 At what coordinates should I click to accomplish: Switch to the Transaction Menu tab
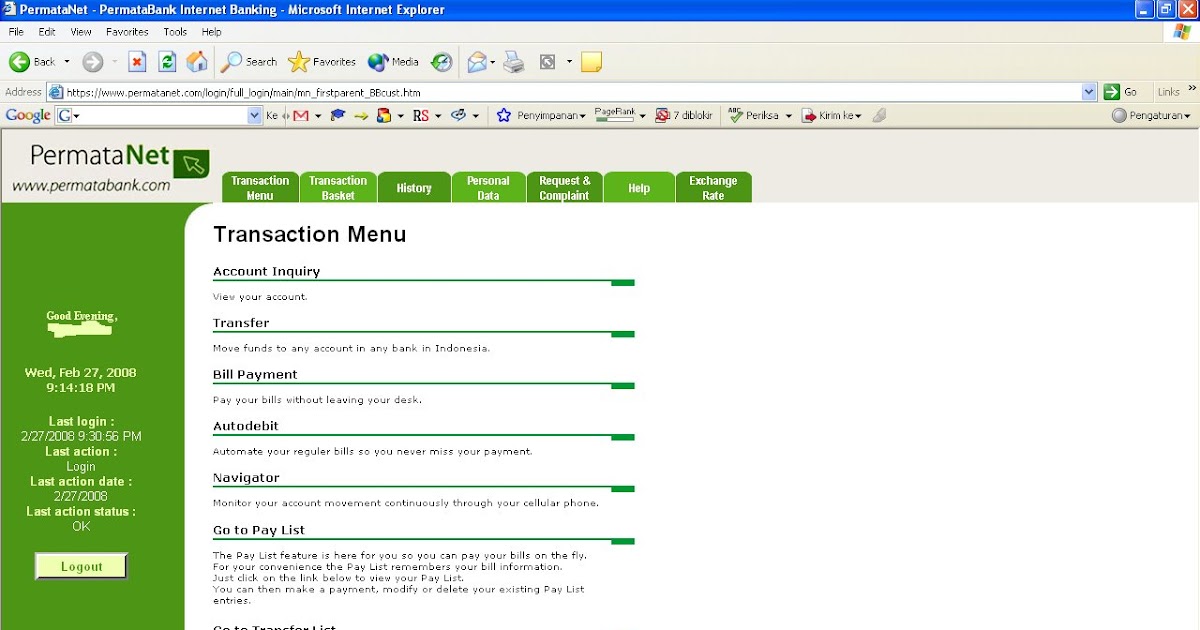(x=260, y=188)
